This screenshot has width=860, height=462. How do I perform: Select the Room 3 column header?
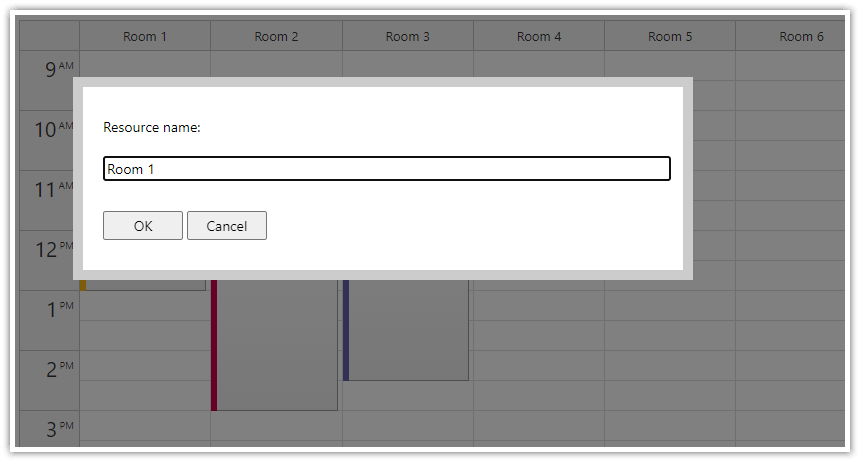coord(408,36)
